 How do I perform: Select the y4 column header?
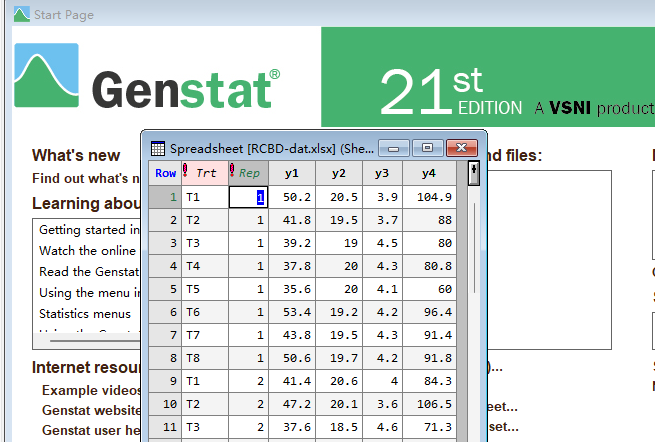429,173
